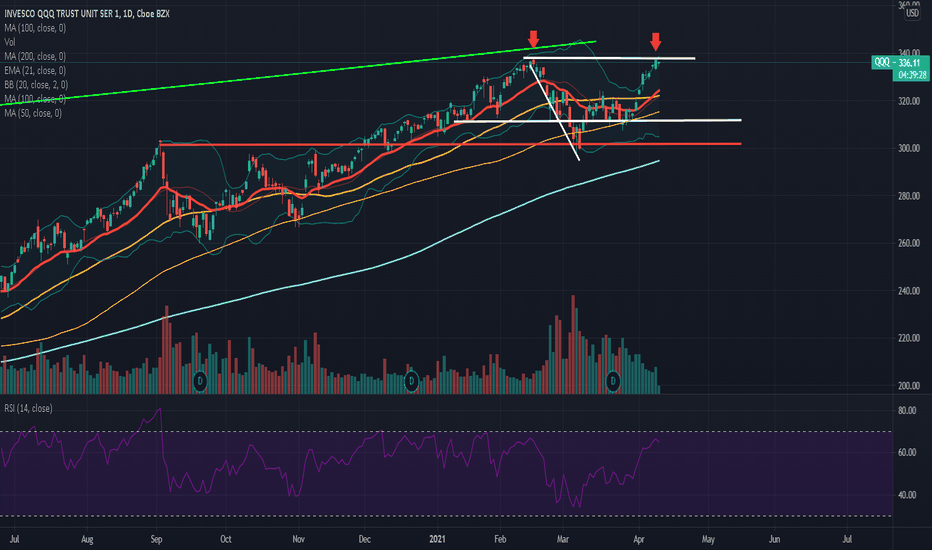Viewport: 932px width, 550px height.
Task: Click the Feb label on time axis
Action: pos(500,539)
